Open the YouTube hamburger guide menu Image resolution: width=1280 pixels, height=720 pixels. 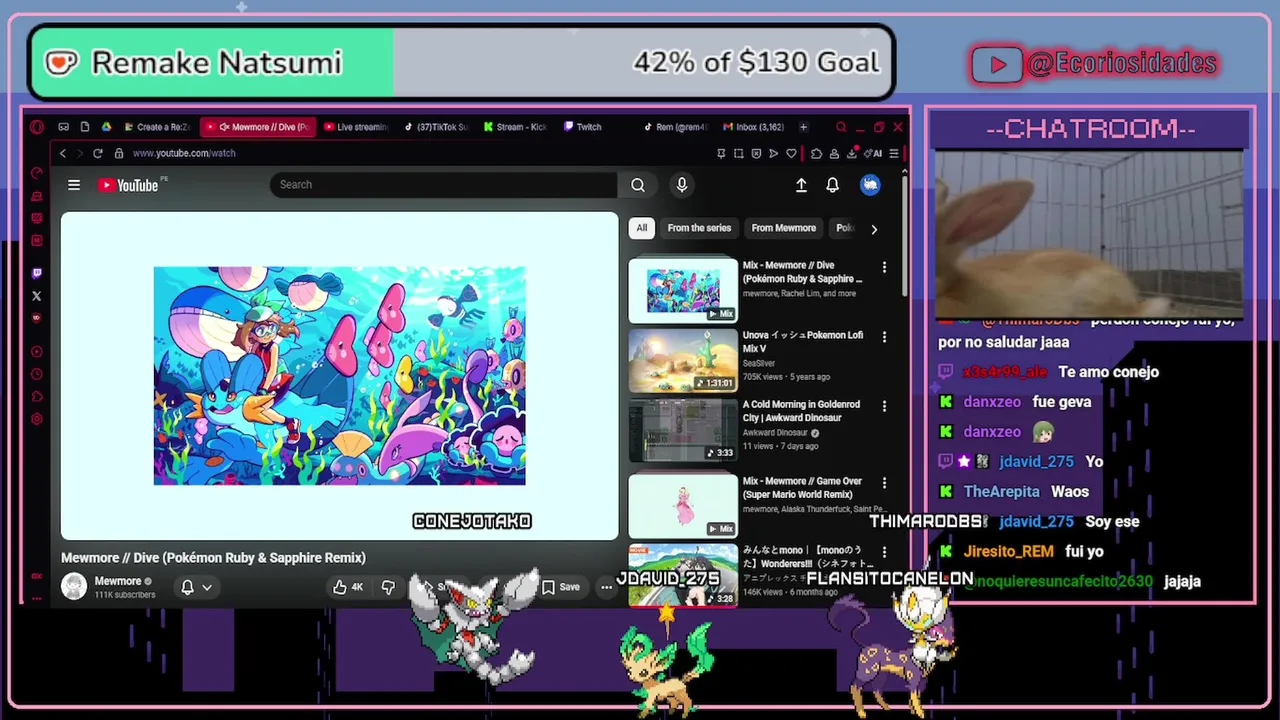tap(74, 185)
